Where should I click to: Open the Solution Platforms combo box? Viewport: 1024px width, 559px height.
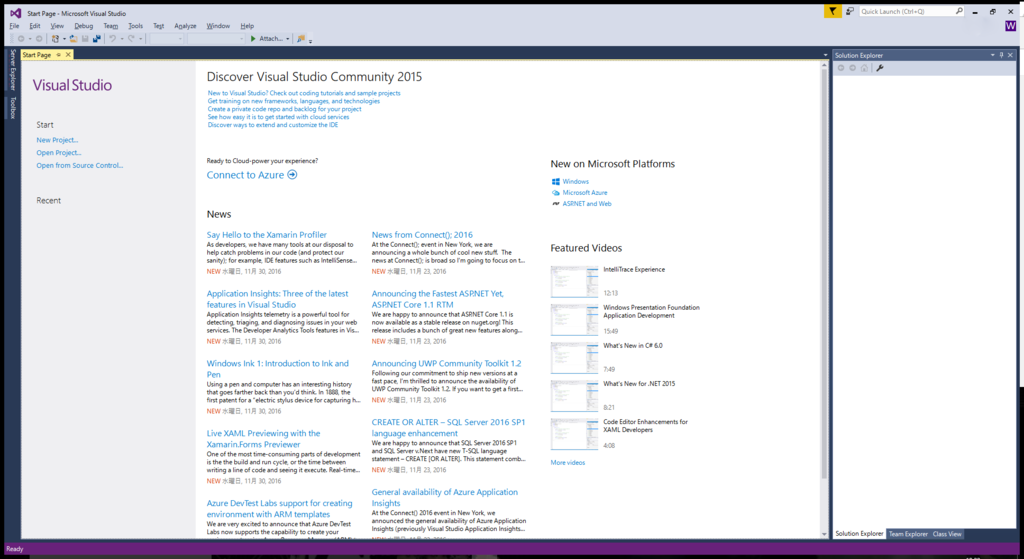click(216, 39)
